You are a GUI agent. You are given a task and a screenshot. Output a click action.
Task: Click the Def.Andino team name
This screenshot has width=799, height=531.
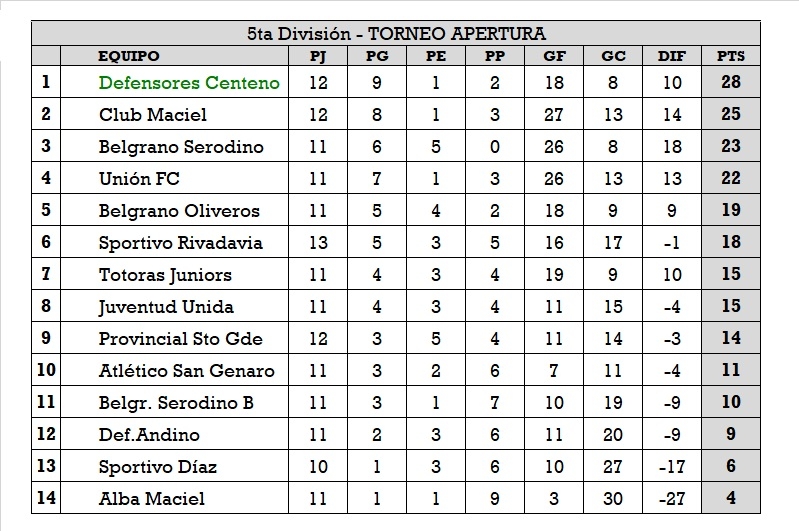click(x=149, y=435)
